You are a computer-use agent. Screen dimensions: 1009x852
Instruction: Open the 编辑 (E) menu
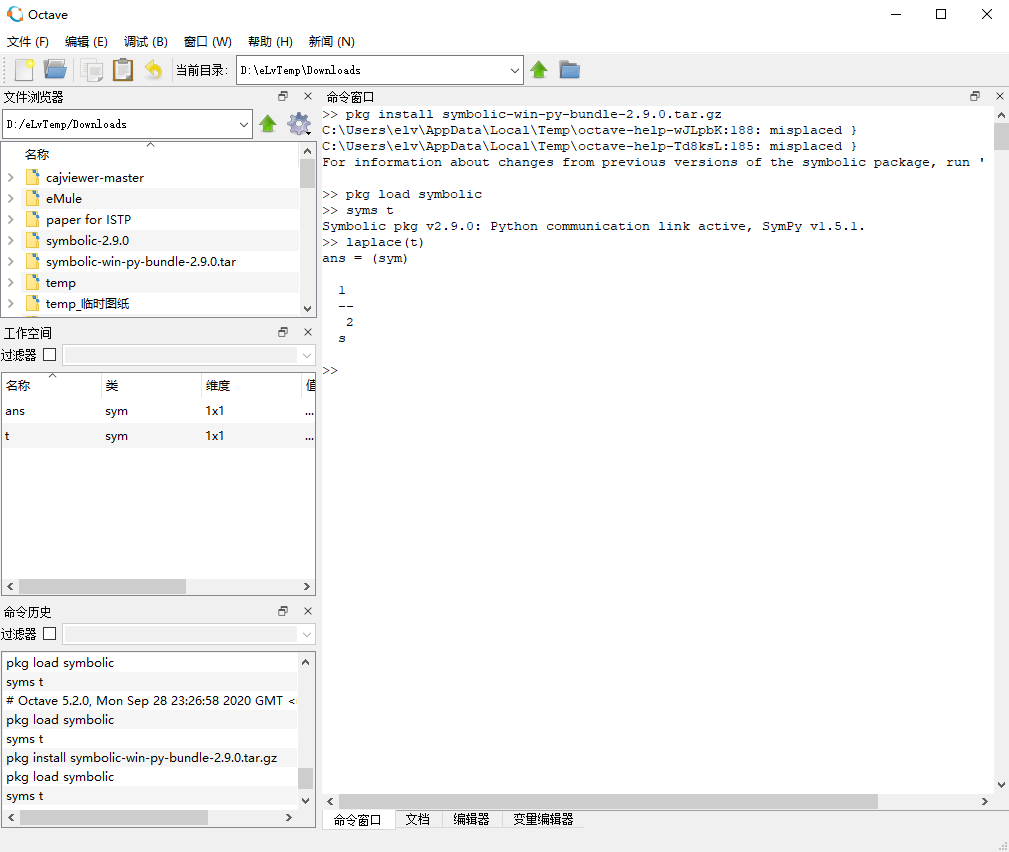point(86,41)
